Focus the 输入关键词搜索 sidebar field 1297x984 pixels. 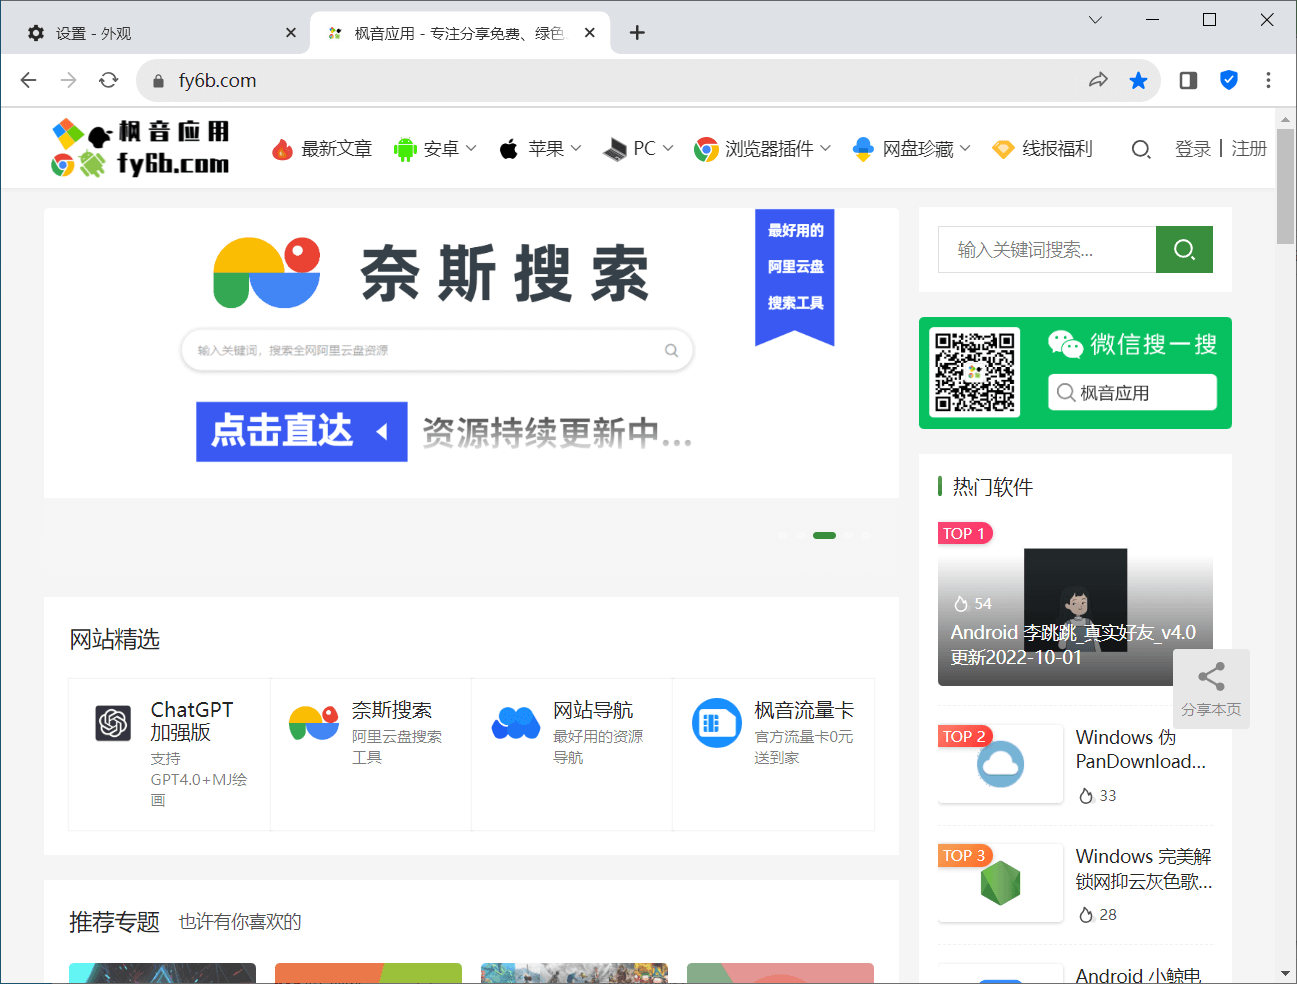coord(1047,250)
